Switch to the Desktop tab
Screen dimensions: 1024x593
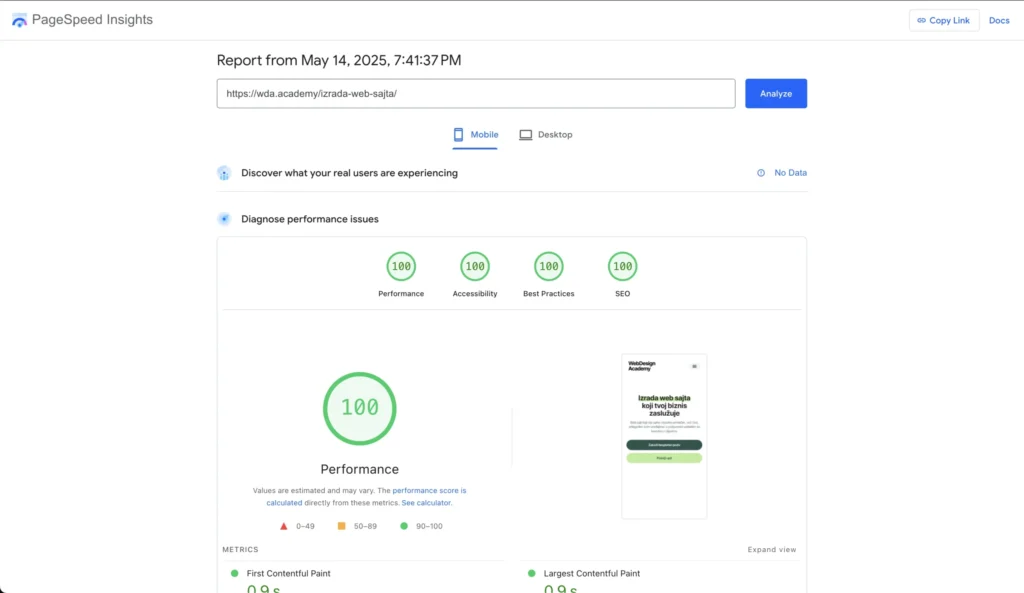546,135
